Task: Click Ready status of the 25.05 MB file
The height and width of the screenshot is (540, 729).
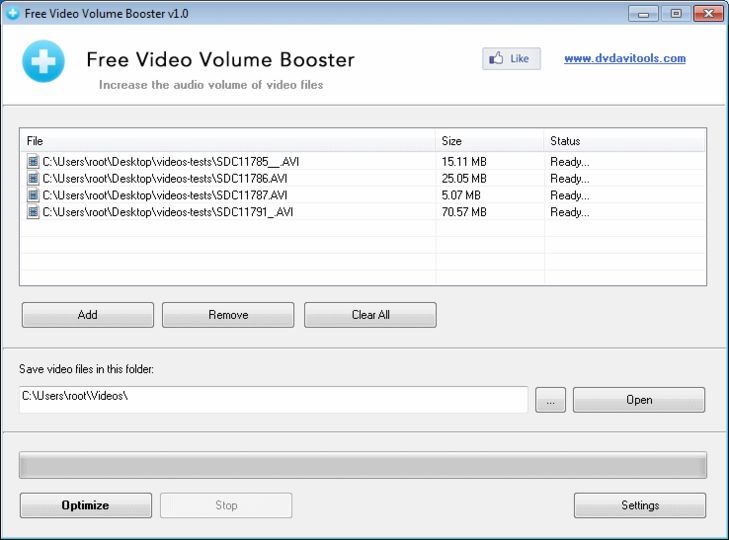Action: pos(570,179)
